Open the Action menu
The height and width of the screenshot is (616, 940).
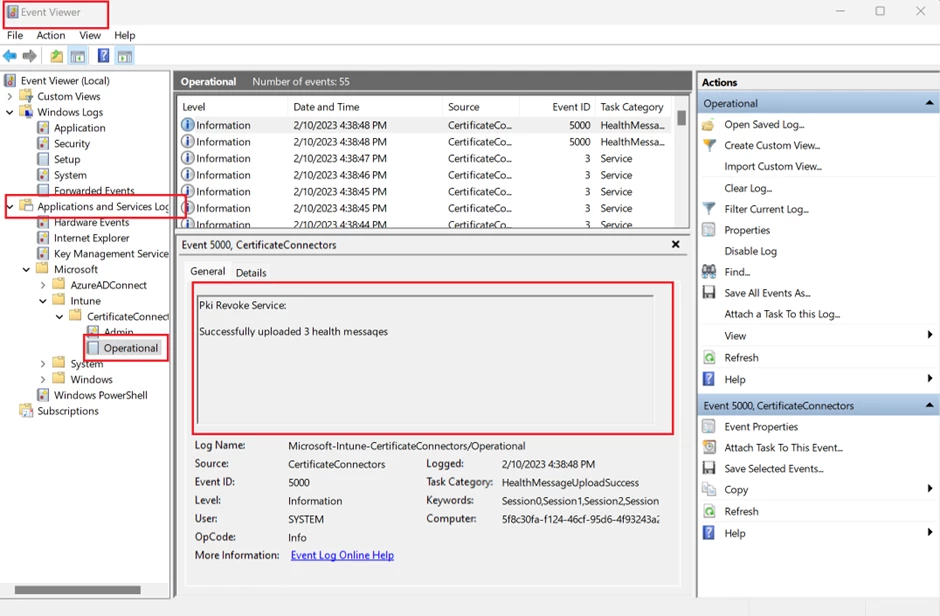(x=50, y=35)
